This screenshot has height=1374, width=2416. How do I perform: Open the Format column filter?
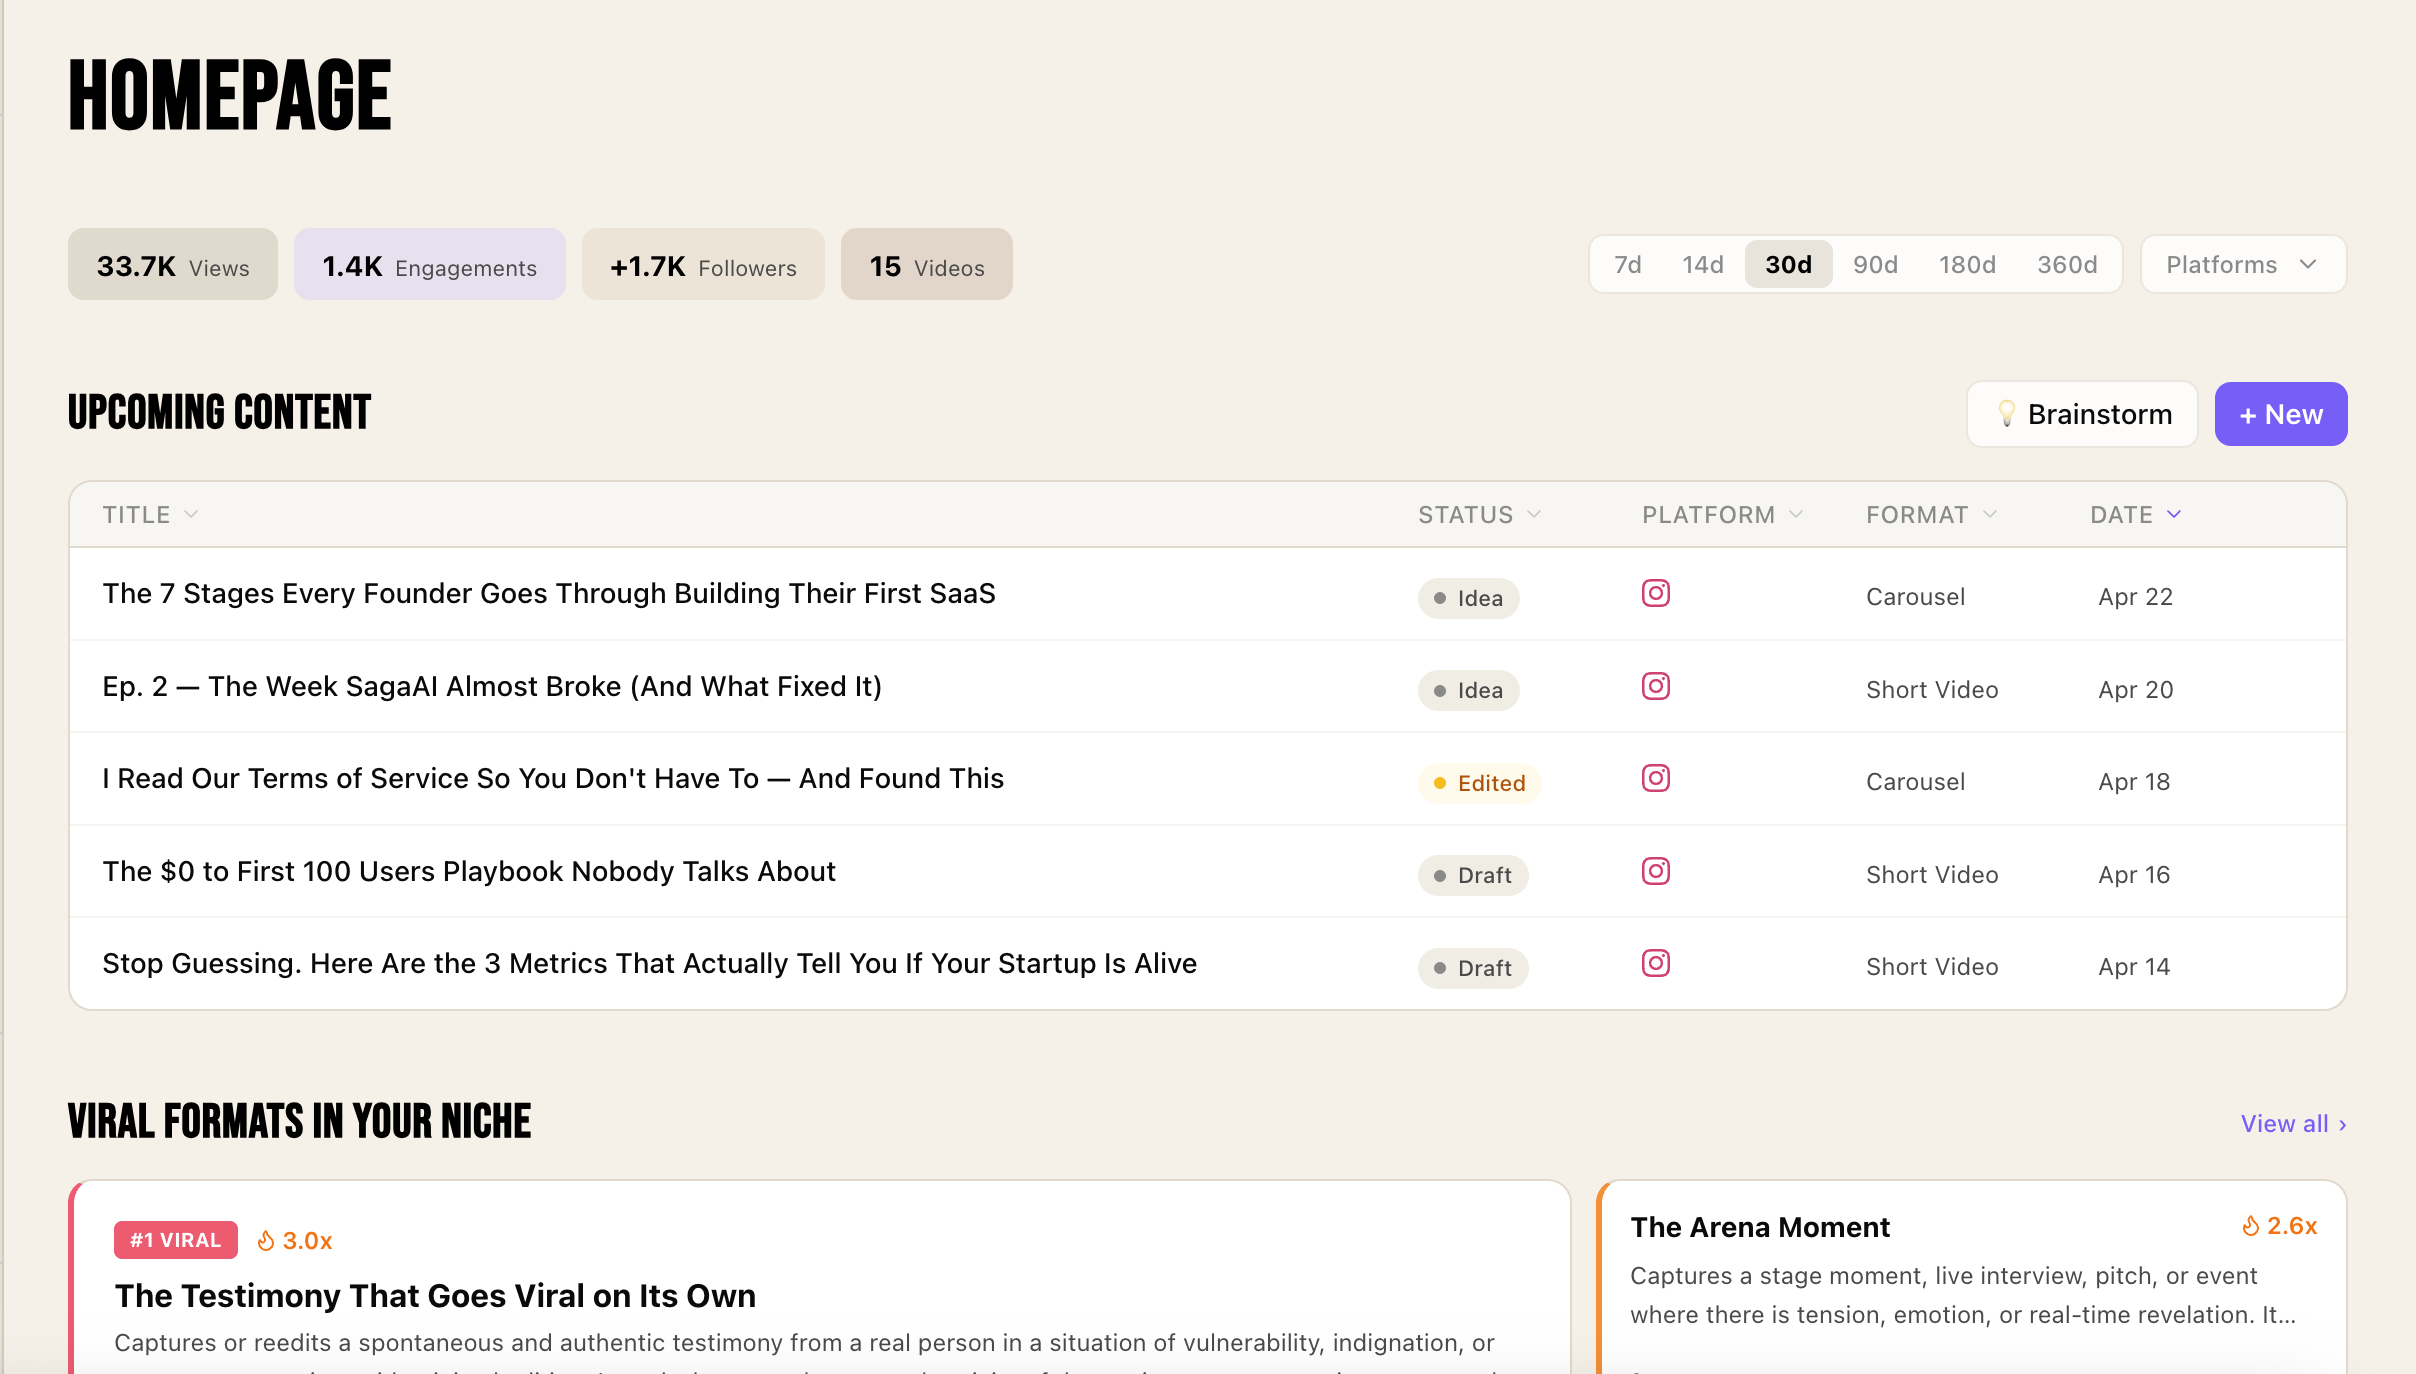point(1990,515)
